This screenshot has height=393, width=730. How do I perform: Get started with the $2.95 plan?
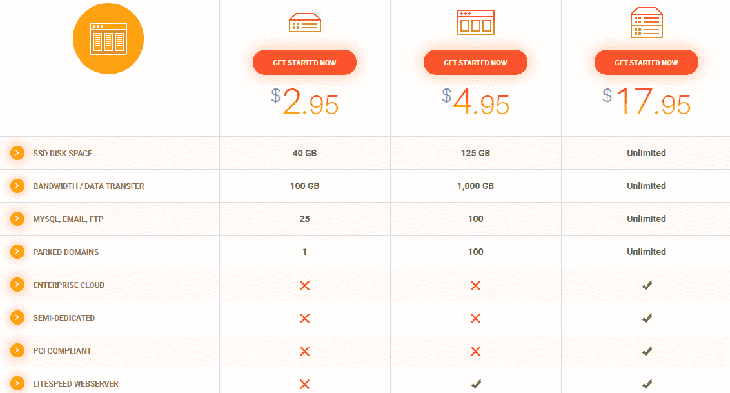pos(305,62)
